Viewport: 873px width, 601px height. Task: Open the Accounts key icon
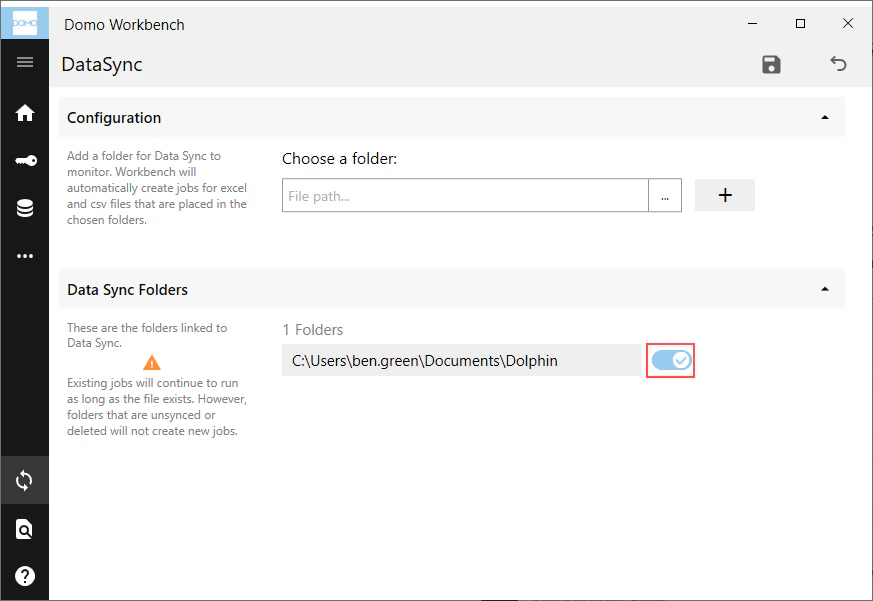26,161
